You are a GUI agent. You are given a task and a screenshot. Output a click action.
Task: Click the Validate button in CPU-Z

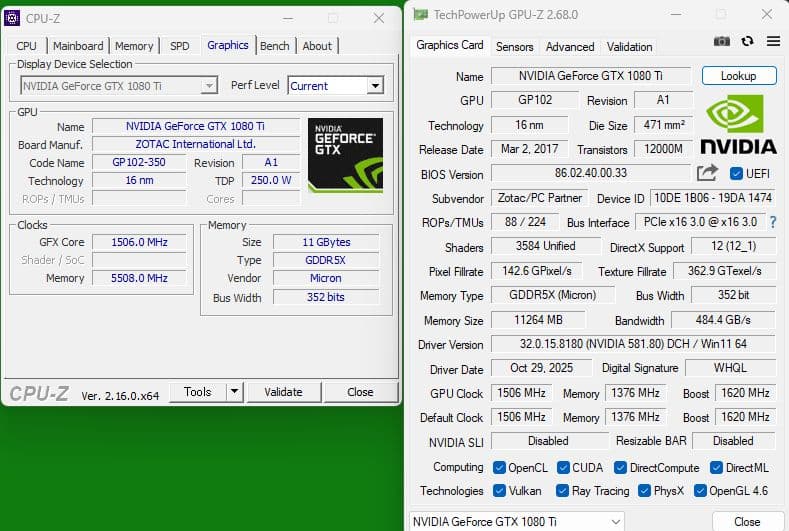pyautogui.click(x=283, y=392)
